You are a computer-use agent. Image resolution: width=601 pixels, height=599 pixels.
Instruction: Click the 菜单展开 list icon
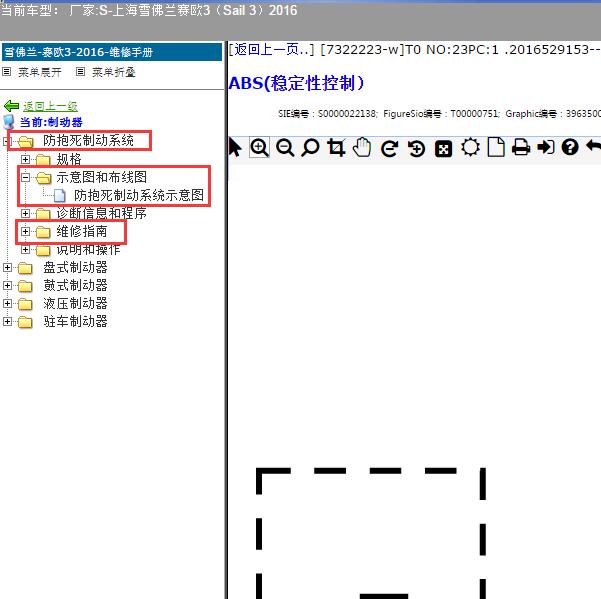7,72
